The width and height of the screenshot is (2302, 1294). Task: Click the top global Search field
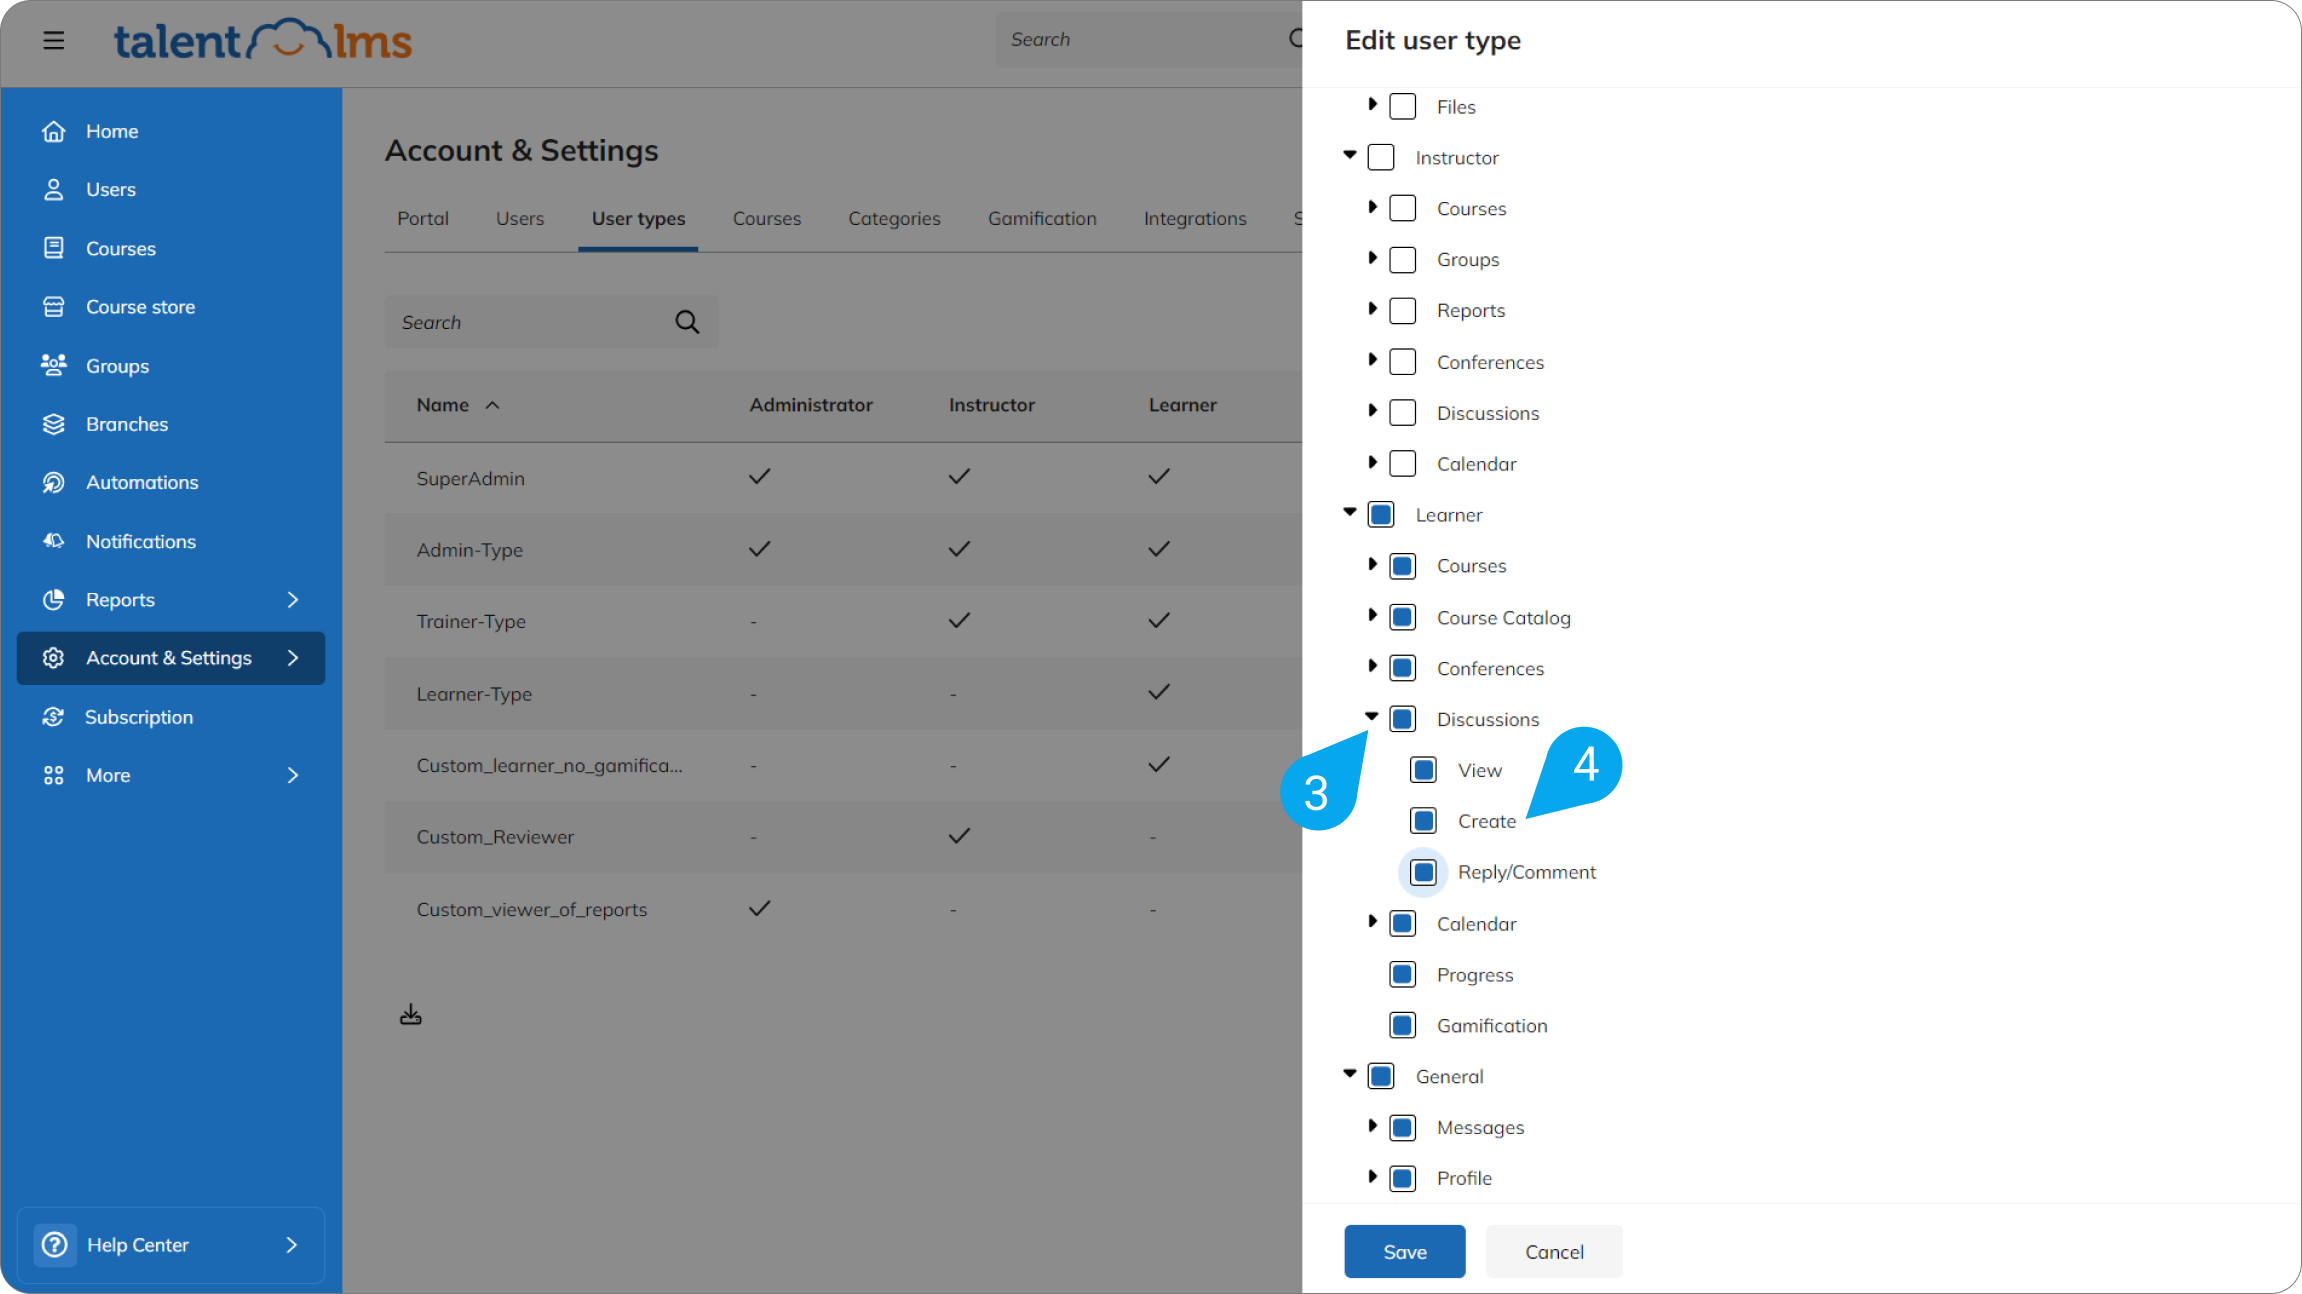pos(1150,40)
